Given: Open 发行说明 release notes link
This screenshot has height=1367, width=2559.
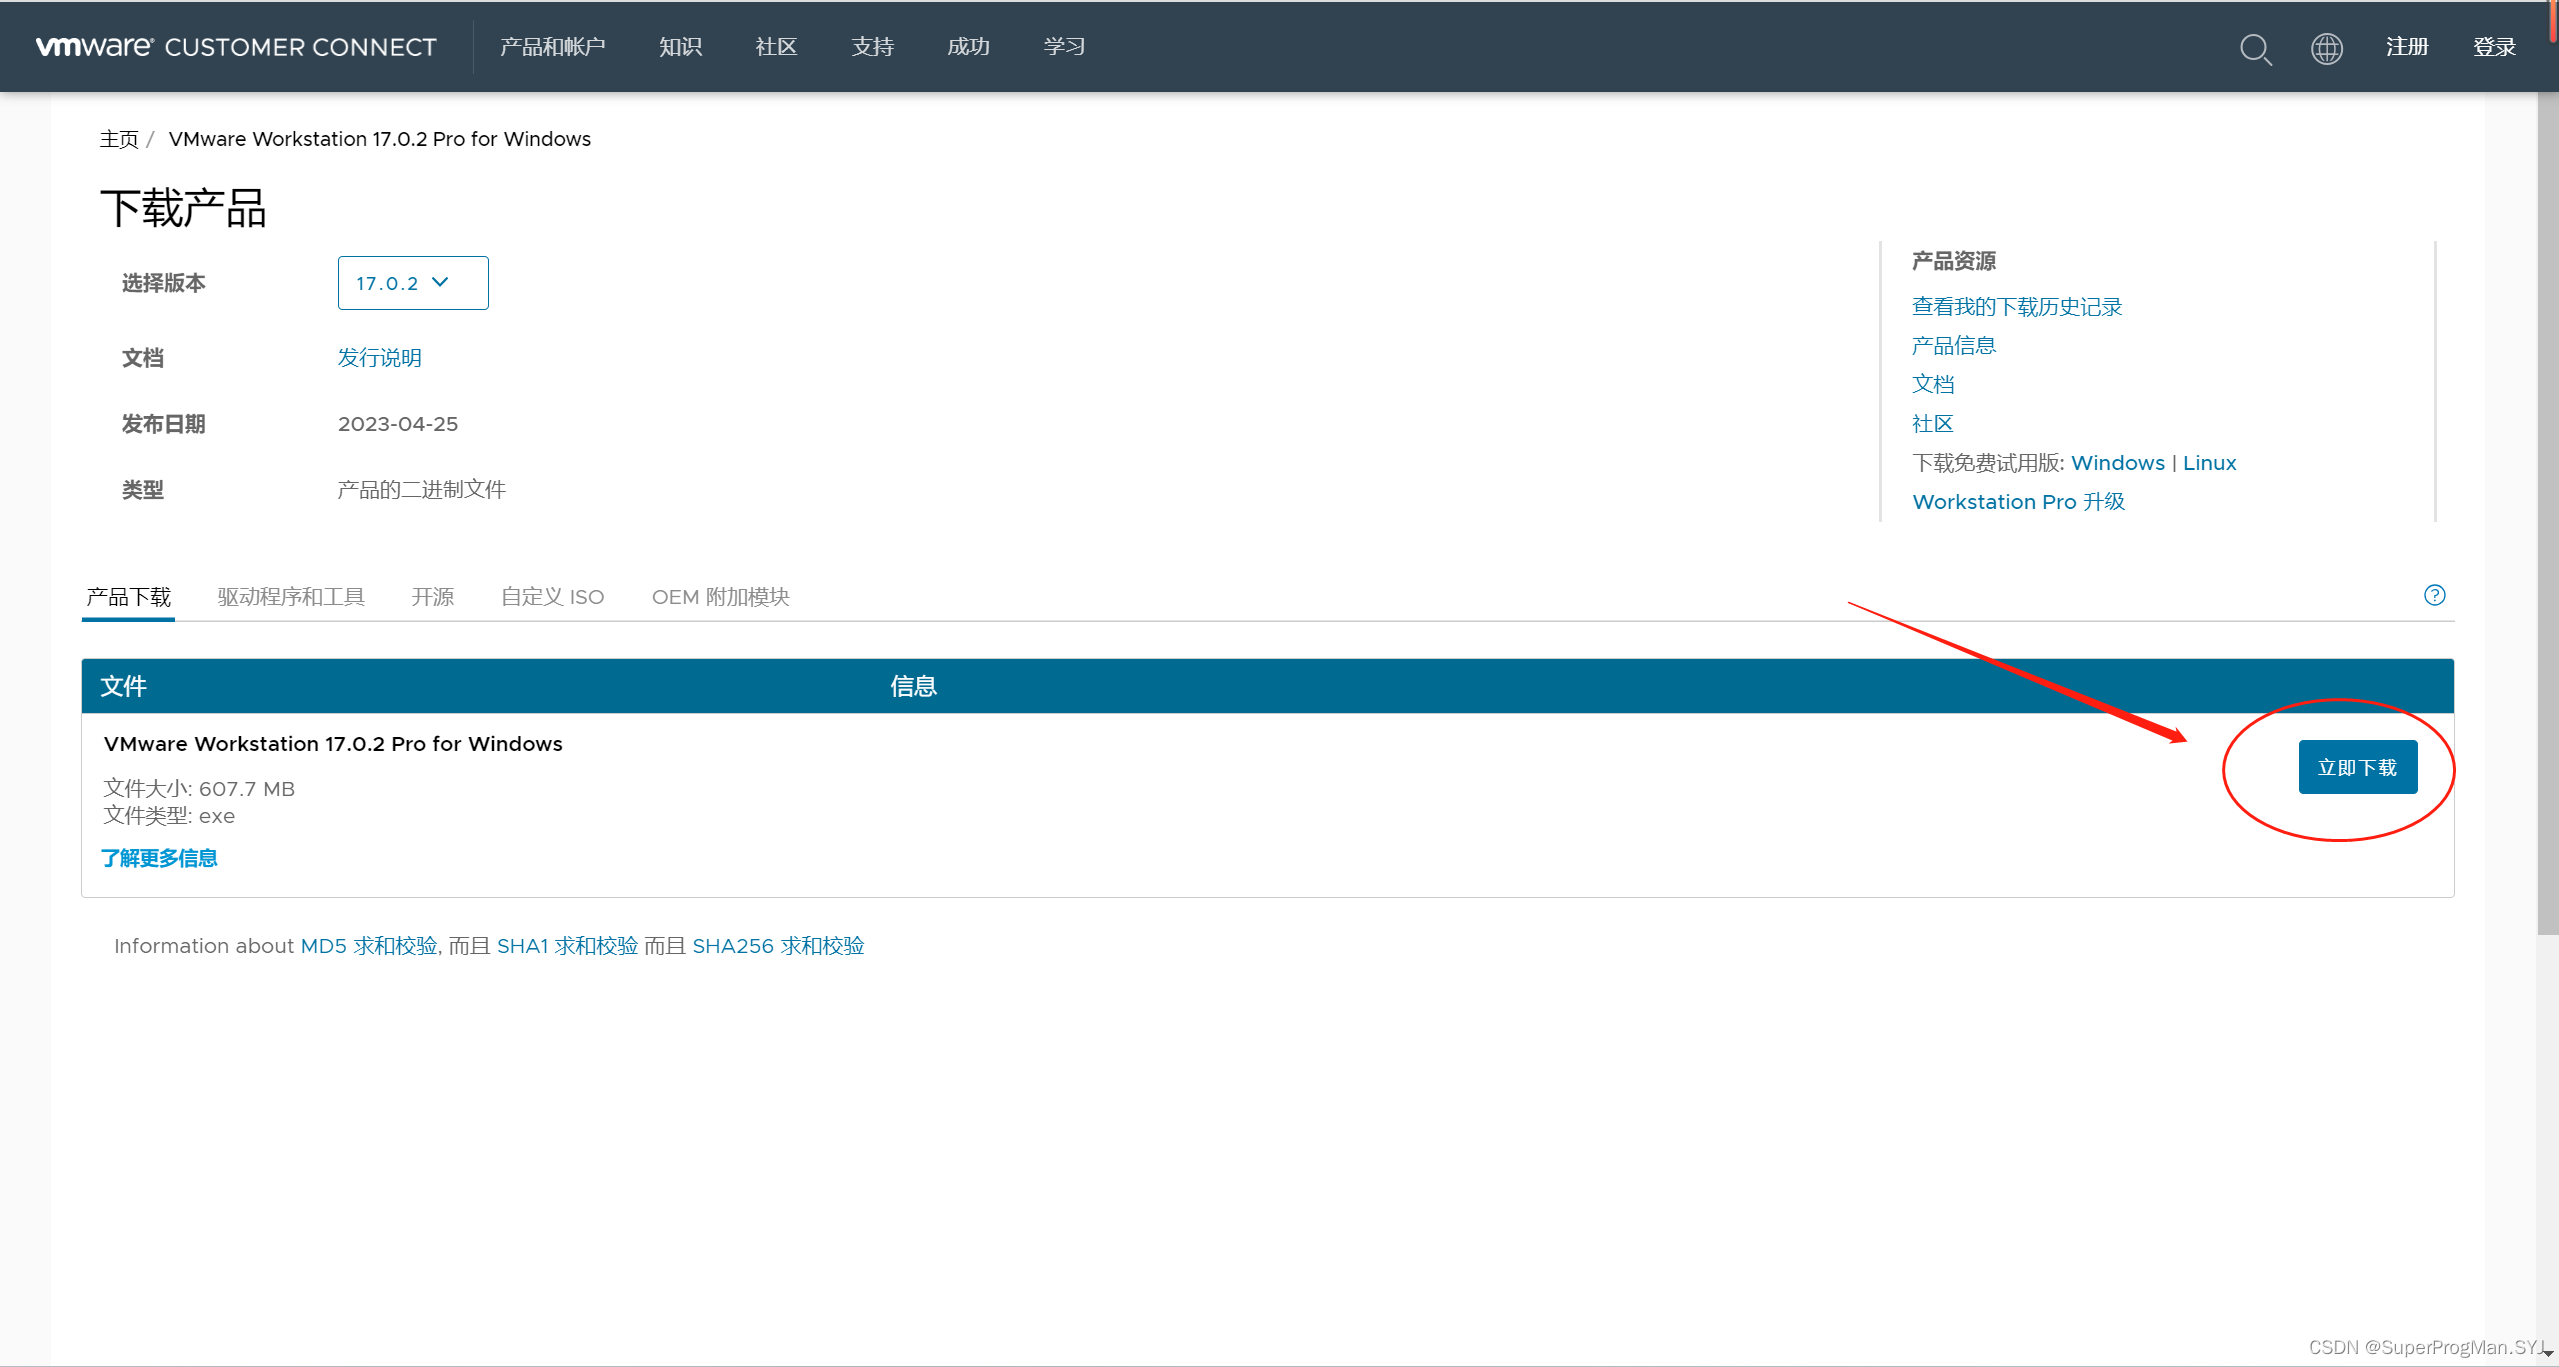Looking at the screenshot, I should coord(379,357).
